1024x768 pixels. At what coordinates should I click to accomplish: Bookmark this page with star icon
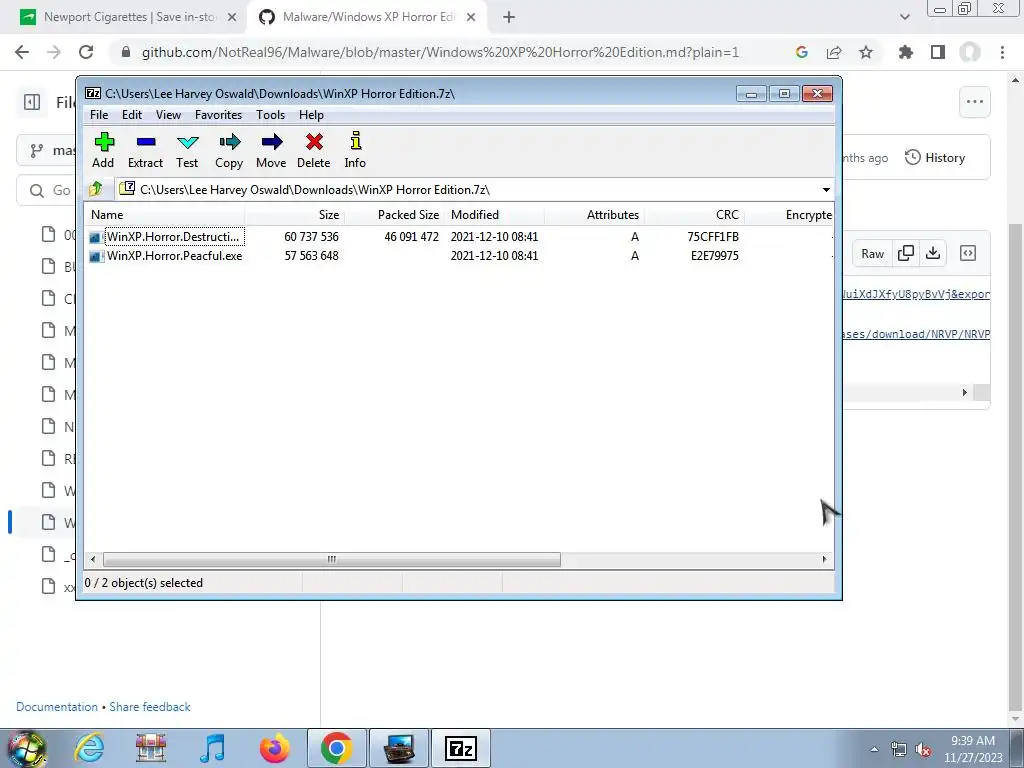point(866,52)
